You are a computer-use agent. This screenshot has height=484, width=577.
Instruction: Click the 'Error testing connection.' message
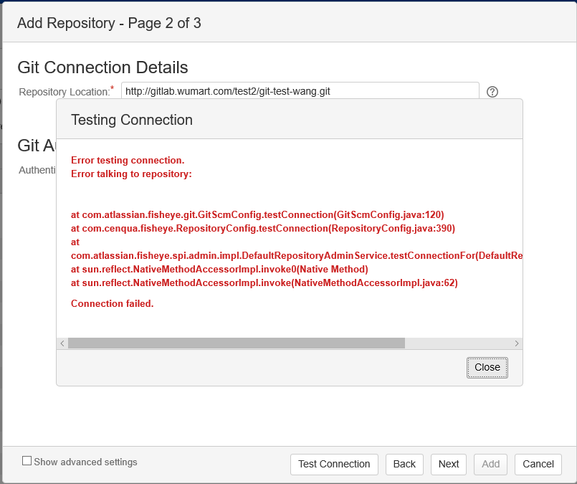point(128,160)
